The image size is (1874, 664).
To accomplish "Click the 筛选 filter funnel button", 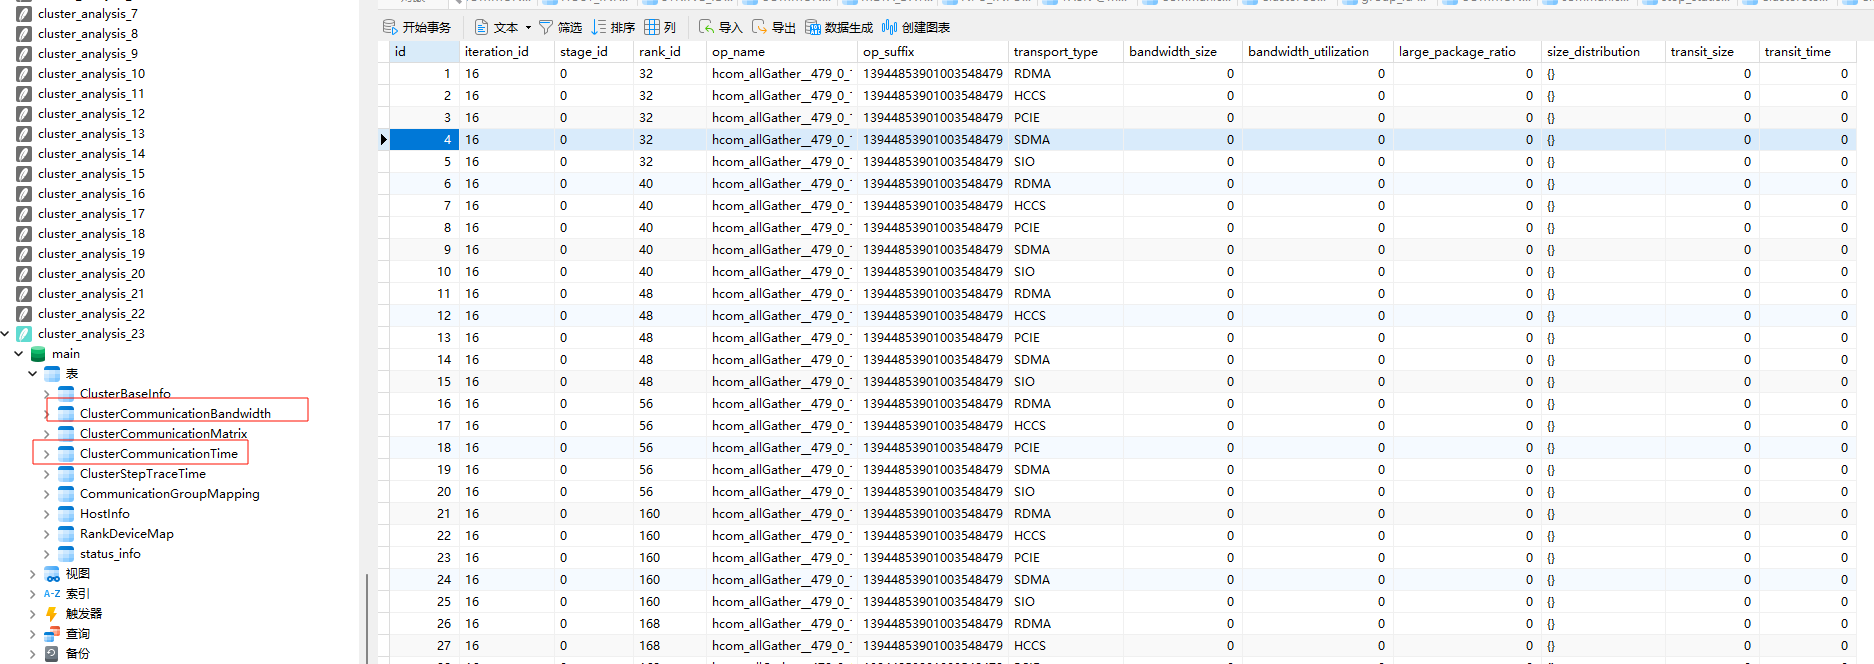I will 560,27.
